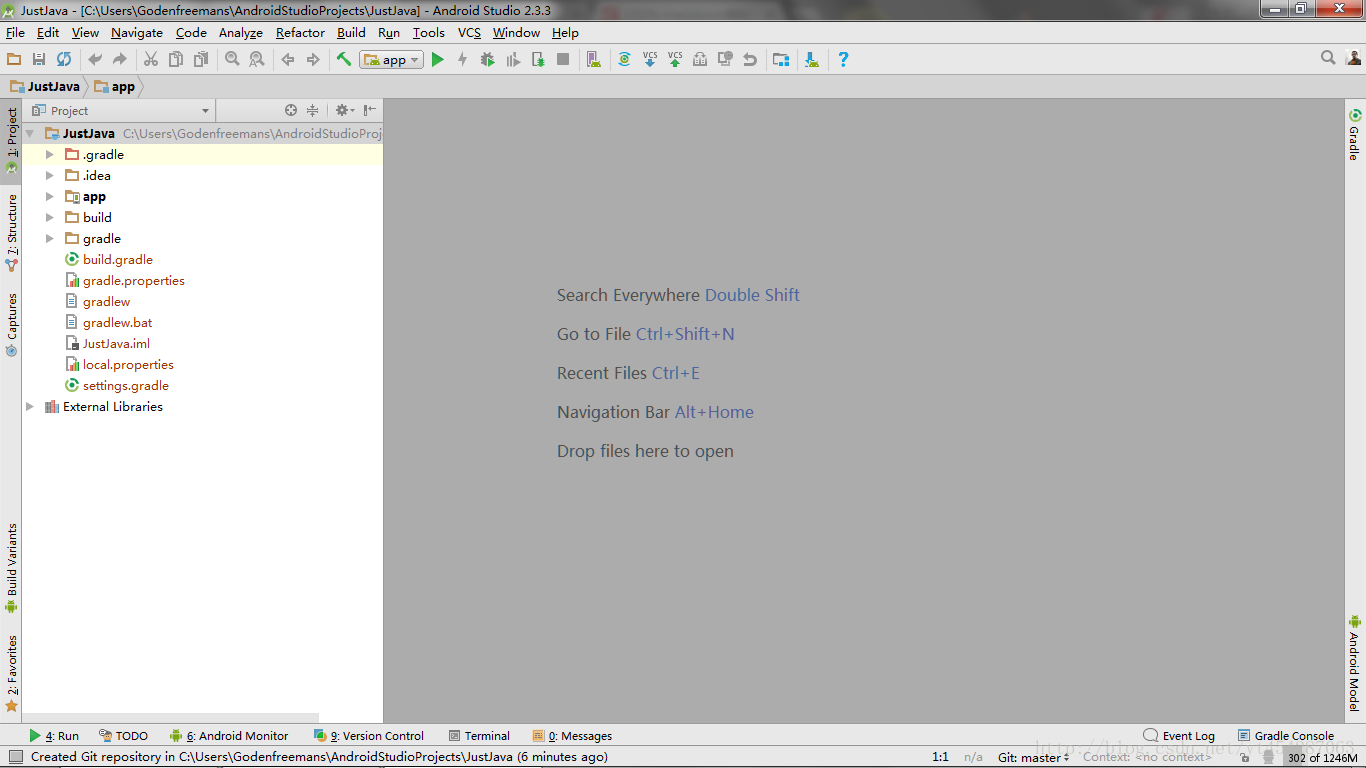This screenshot has height=768, width=1366.
Task: Toggle the Terminal tool window
Action: tap(479, 736)
